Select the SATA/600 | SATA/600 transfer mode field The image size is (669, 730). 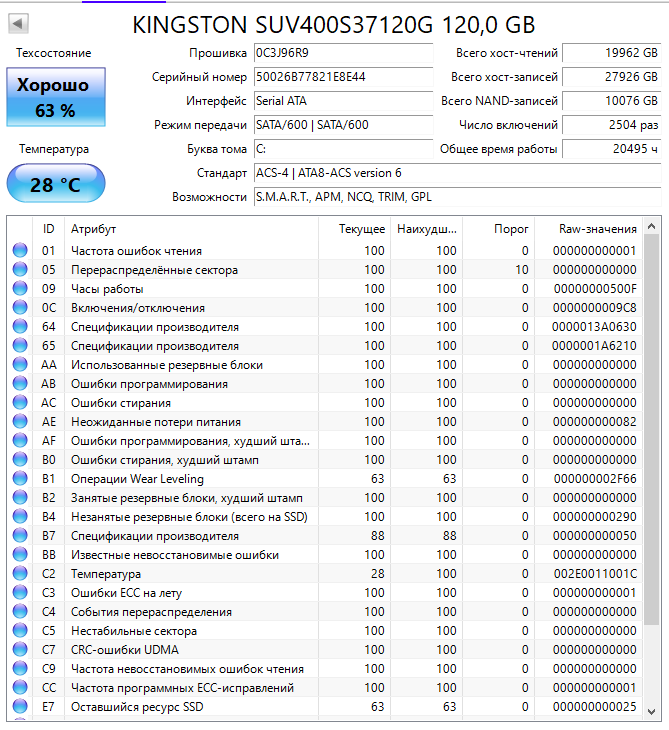344,125
